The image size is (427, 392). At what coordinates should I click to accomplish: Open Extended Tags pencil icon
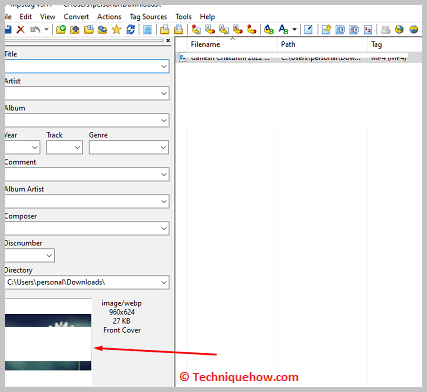[x=308, y=30]
